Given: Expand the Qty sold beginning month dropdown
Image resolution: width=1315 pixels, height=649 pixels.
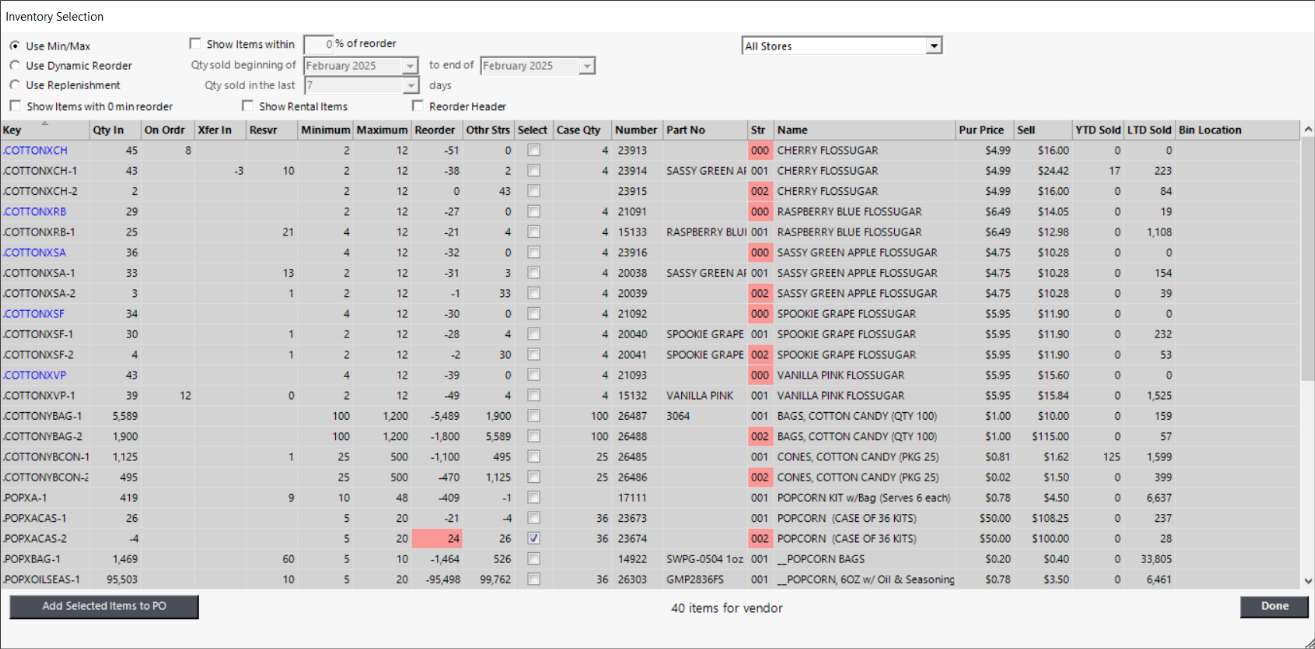Looking at the screenshot, I should 409,66.
